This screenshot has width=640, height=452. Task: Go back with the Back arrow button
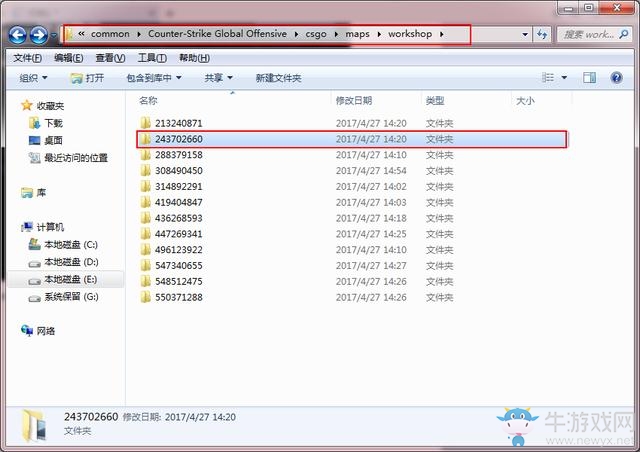[17, 35]
